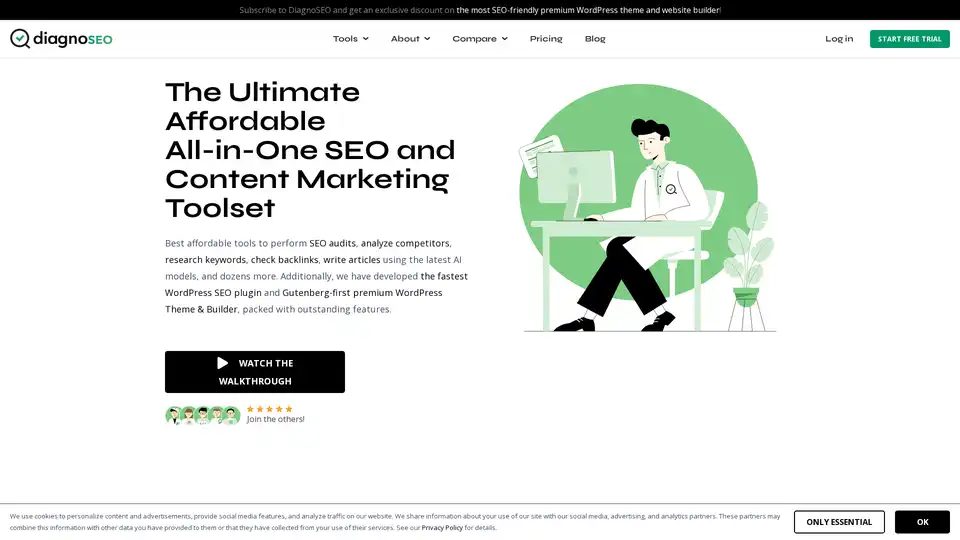Go to the Pricing page
Image resolution: width=960 pixels, height=540 pixels.
tap(546, 39)
